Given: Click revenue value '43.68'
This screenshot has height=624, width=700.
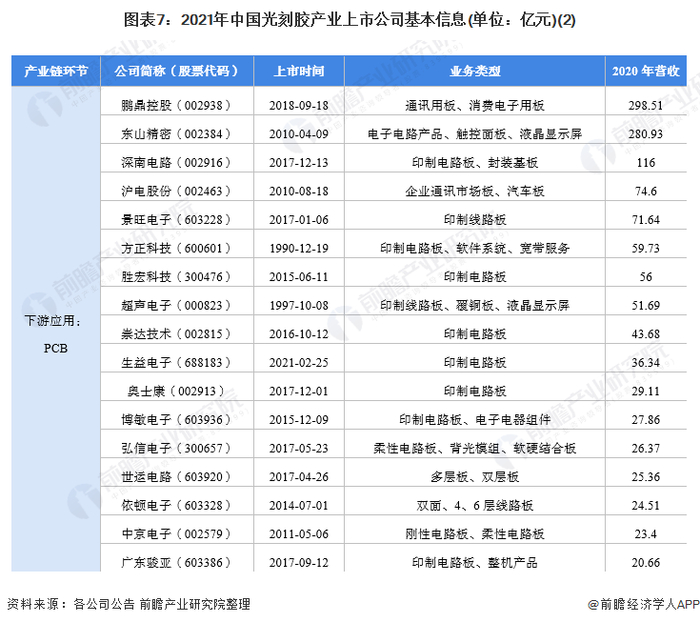Looking at the screenshot, I should 646,334.
